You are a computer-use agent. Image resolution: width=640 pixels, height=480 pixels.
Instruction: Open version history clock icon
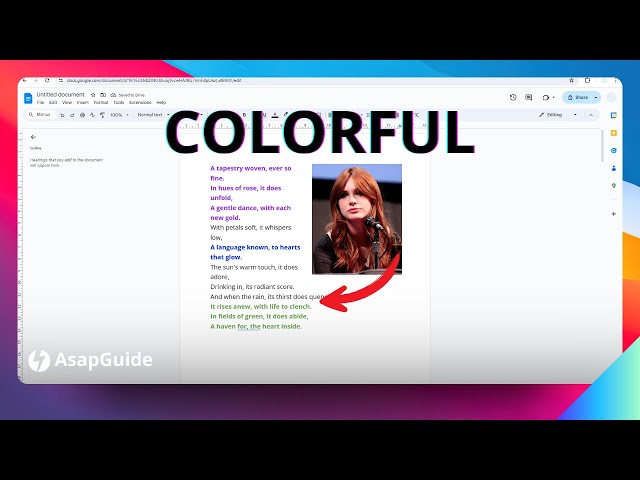513,97
